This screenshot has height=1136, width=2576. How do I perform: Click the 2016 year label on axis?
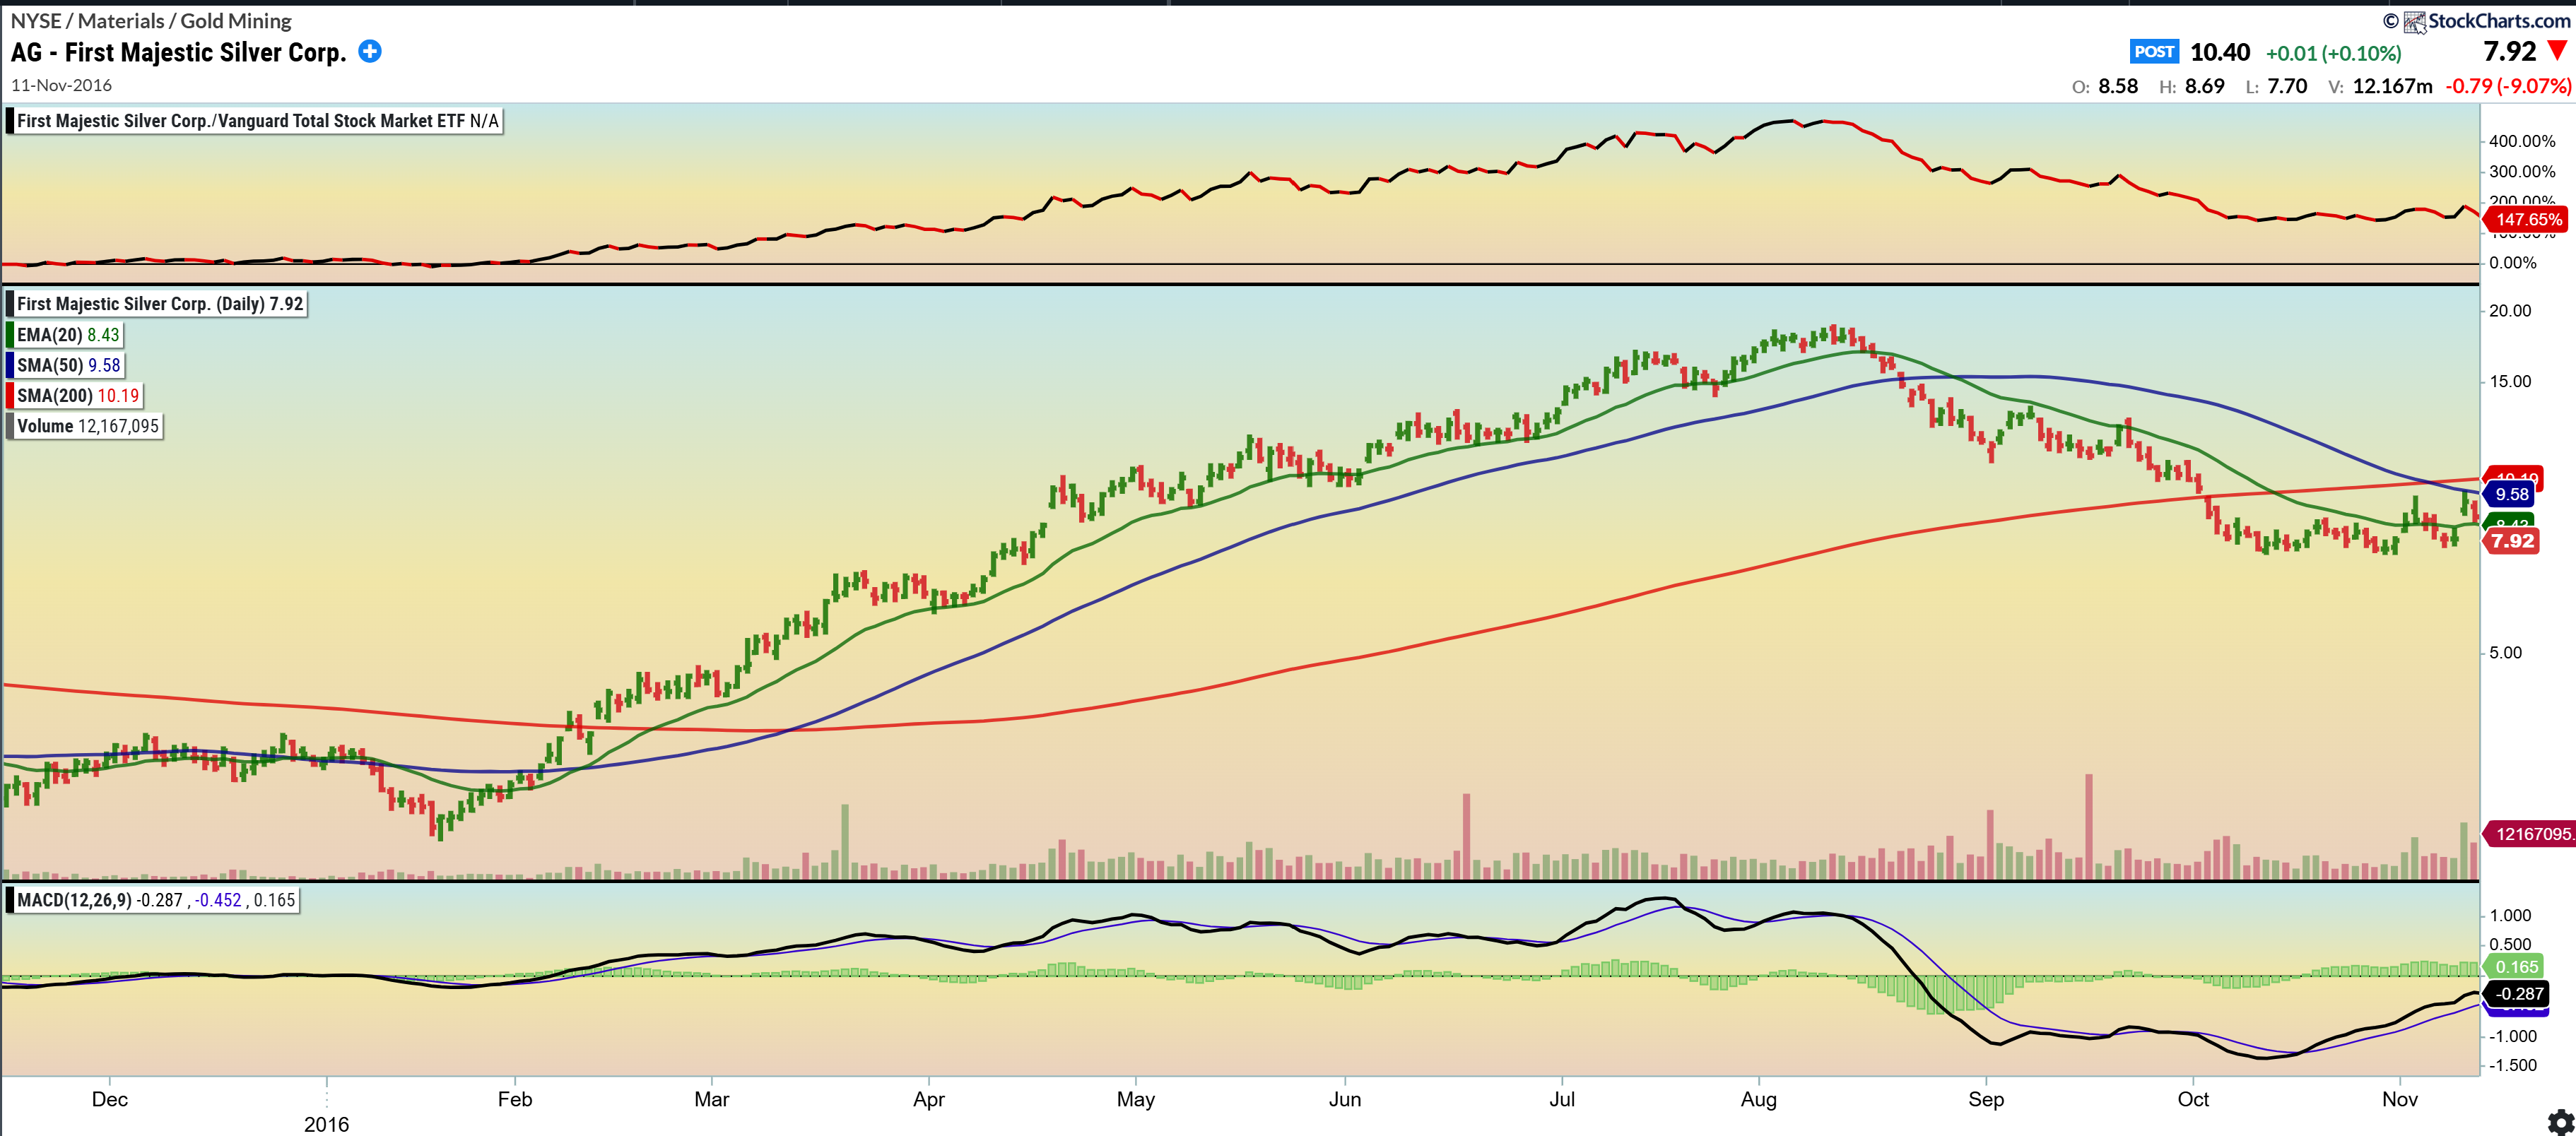(x=326, y=1124)
